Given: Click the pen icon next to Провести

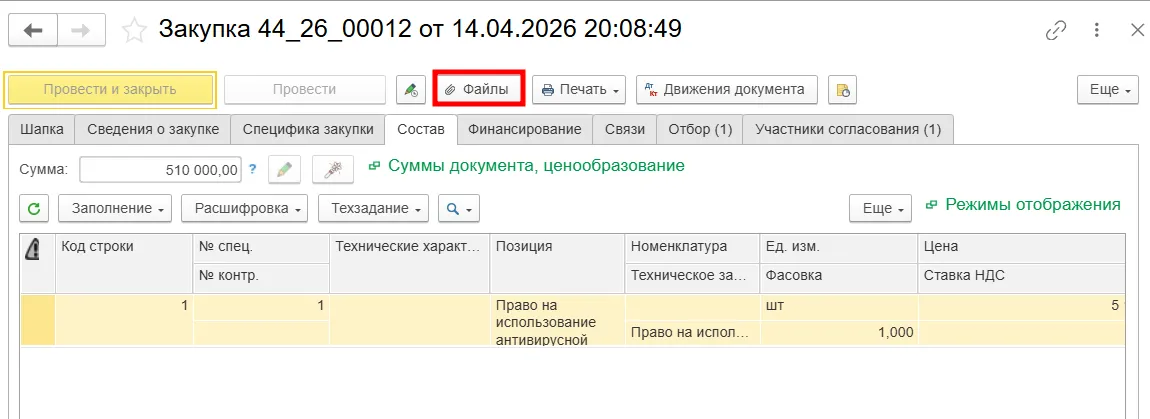Looking at the screenshot, I should (x=411, y=90).
